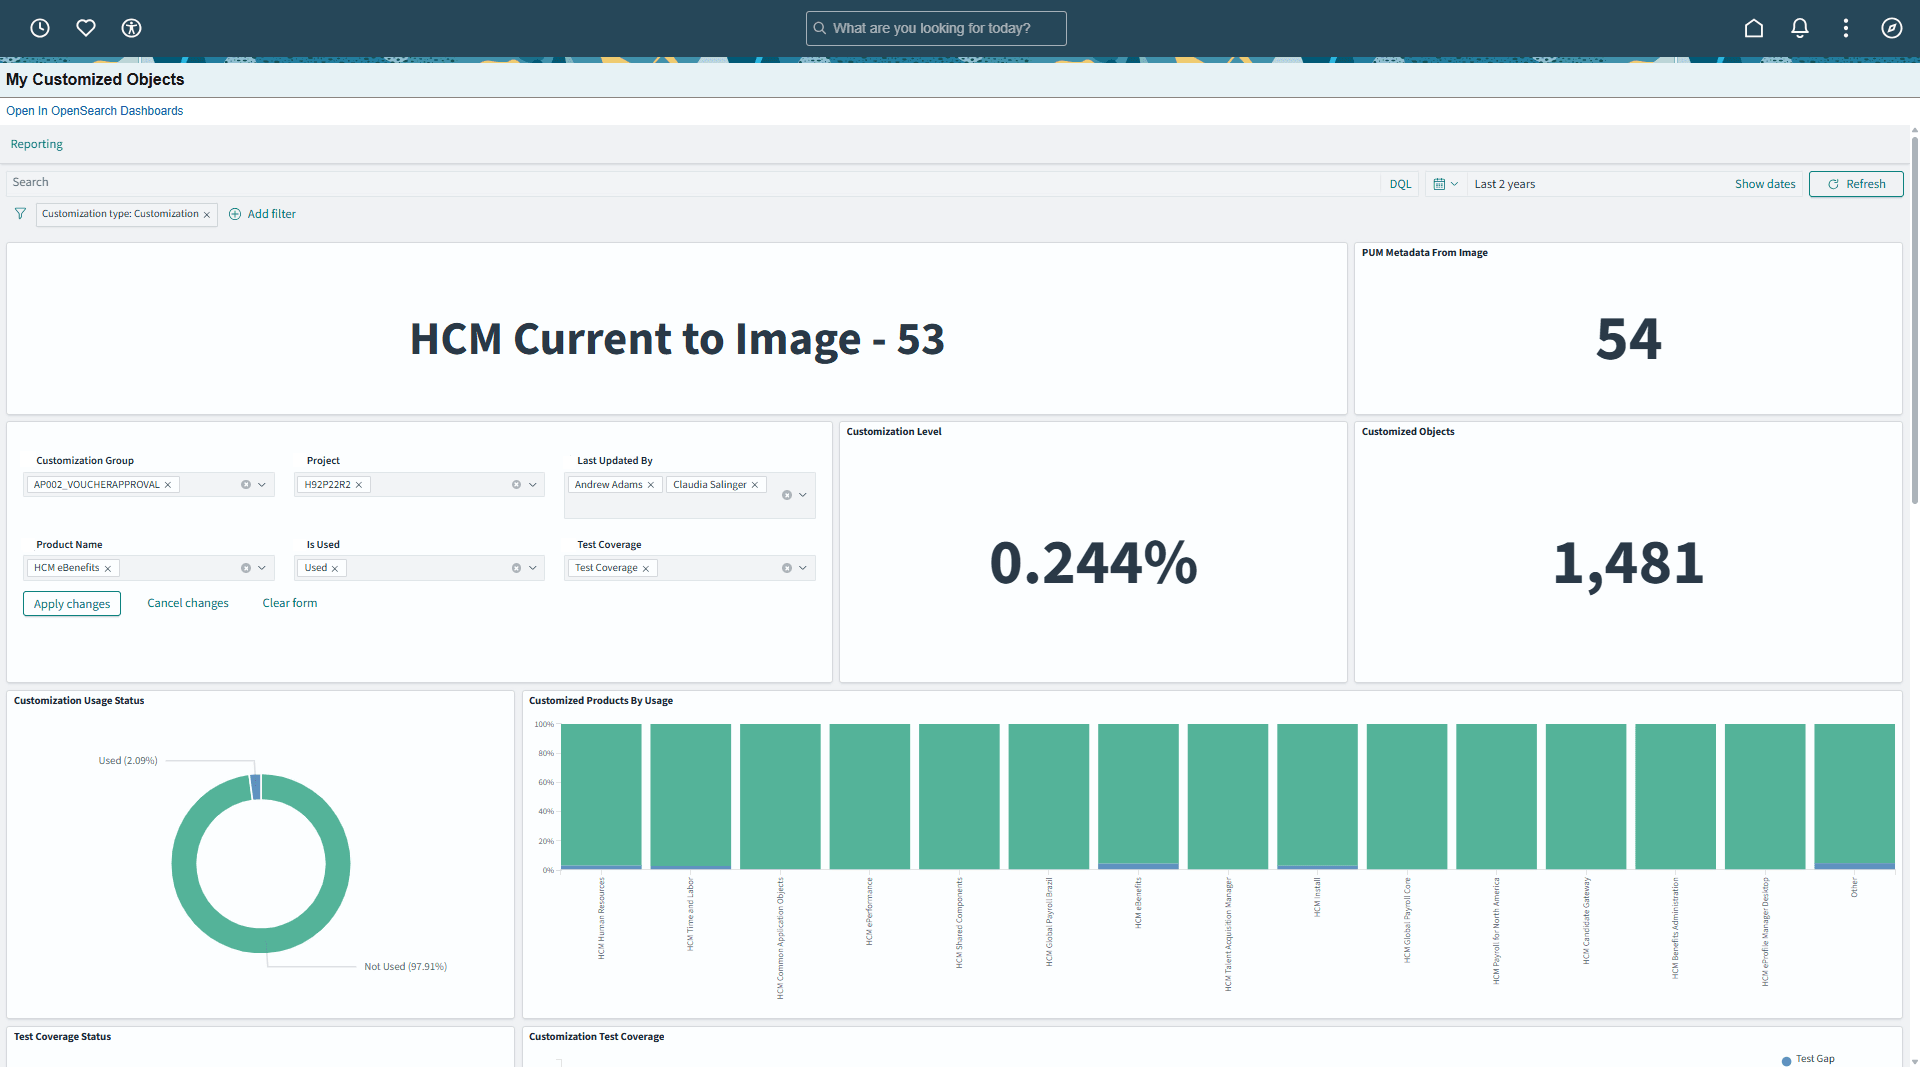Click the dashboard Search query field
Viewport: 1920px width, 1080px height.
coord(693,183)
